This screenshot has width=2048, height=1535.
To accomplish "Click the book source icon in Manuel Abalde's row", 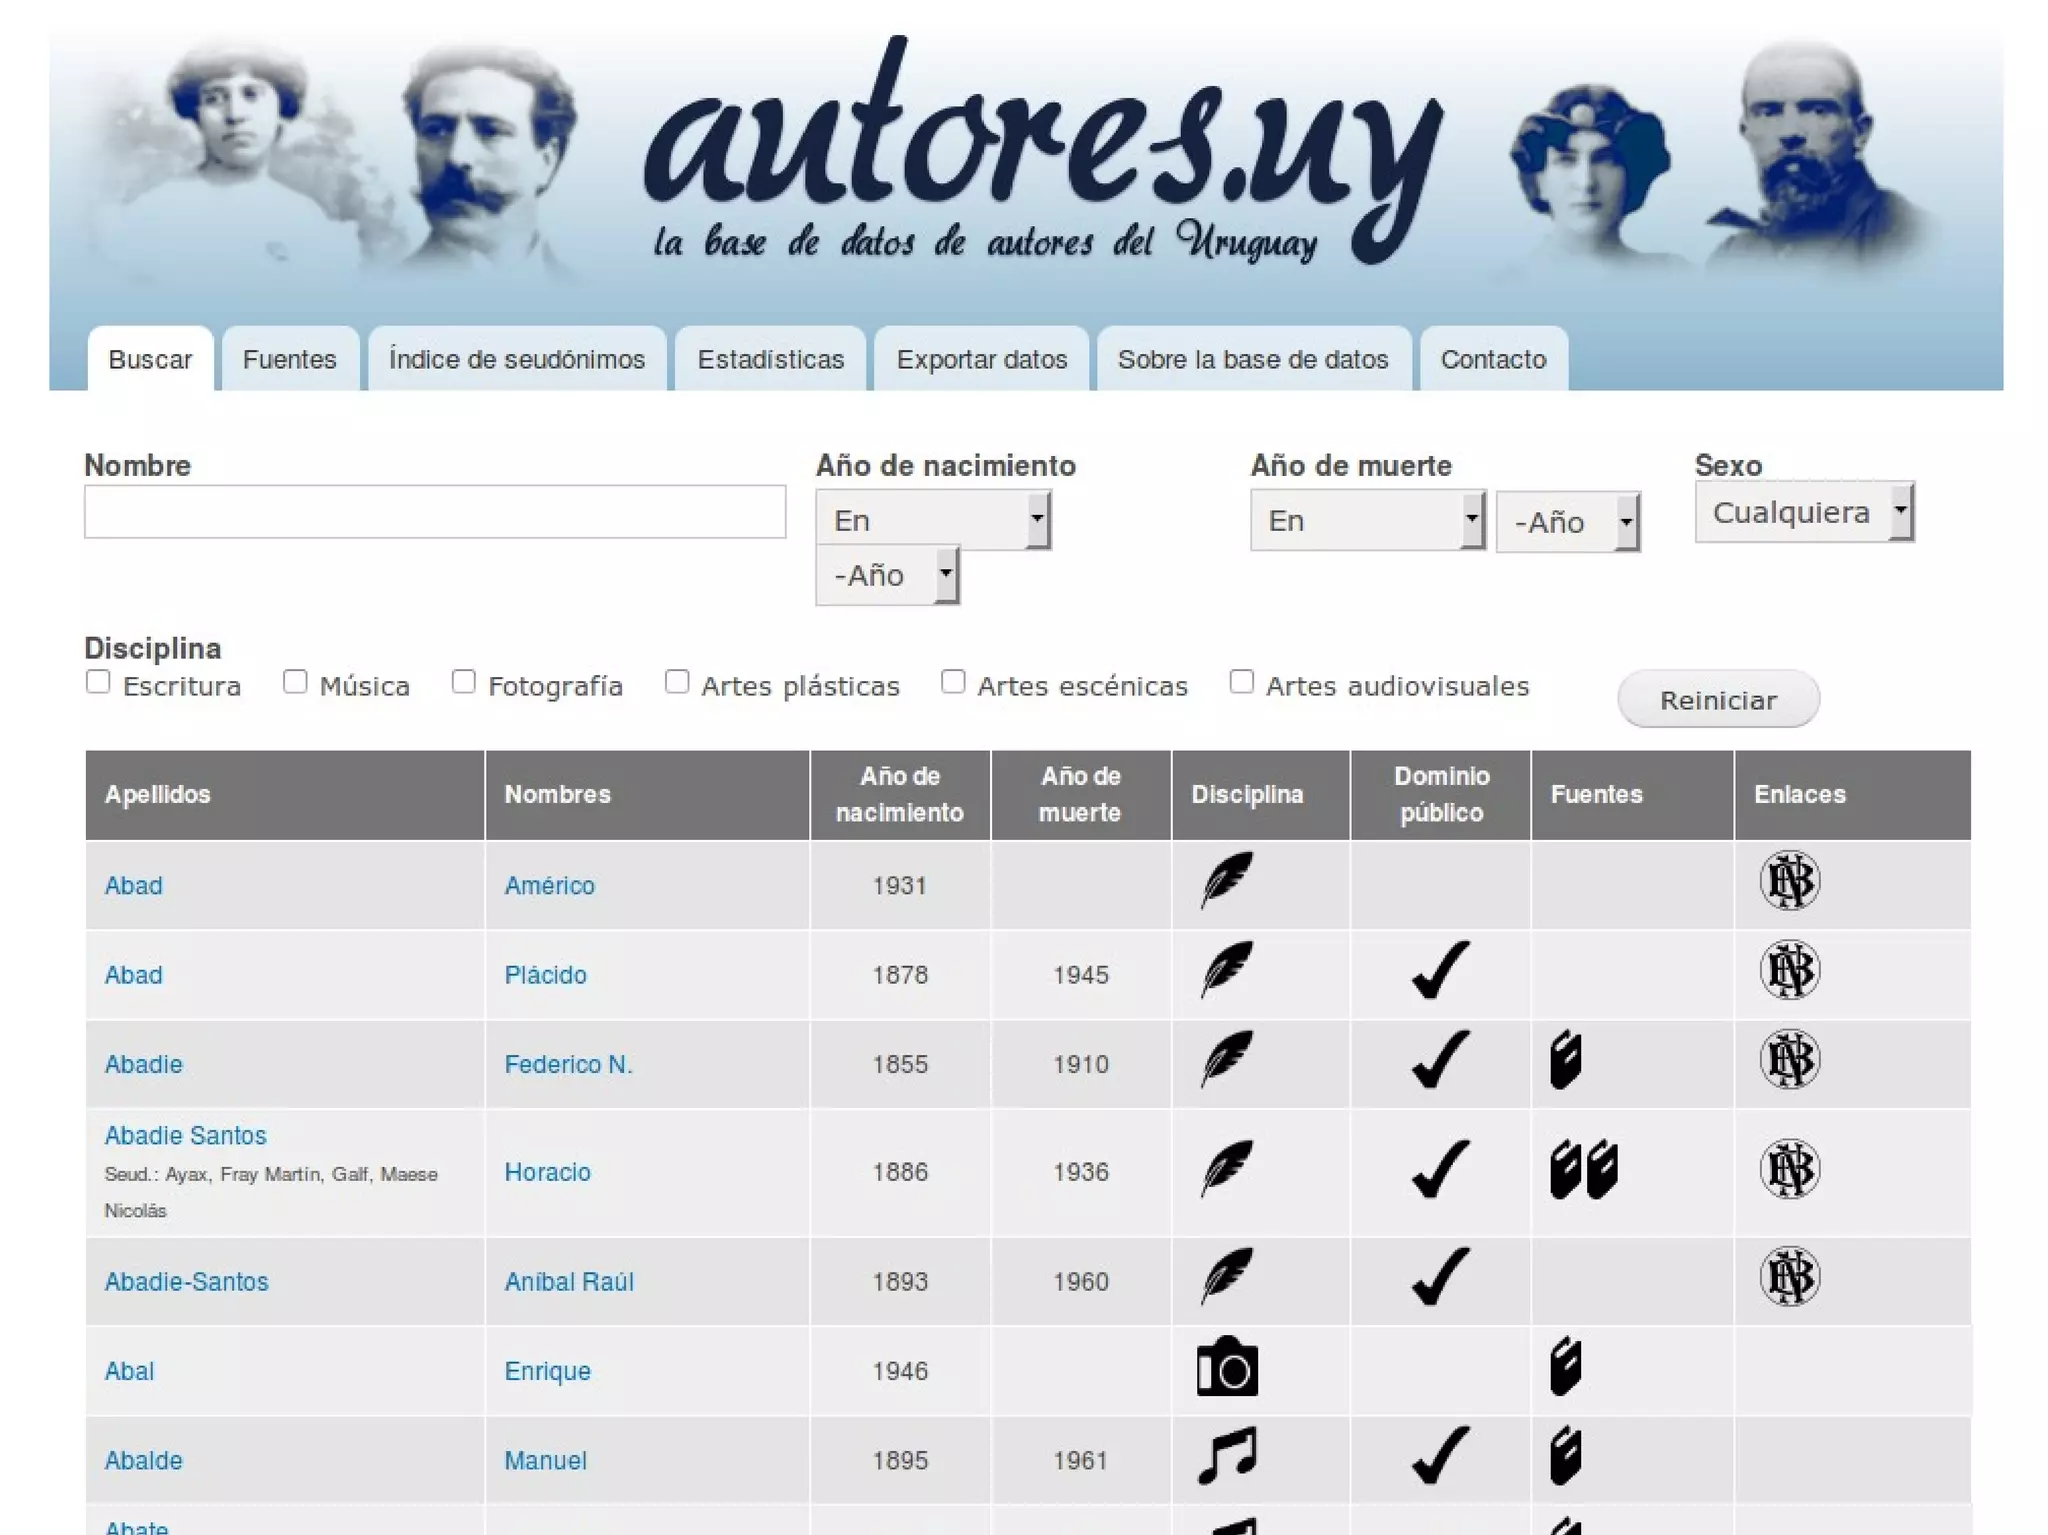I will click(x=1565, y=1456).
